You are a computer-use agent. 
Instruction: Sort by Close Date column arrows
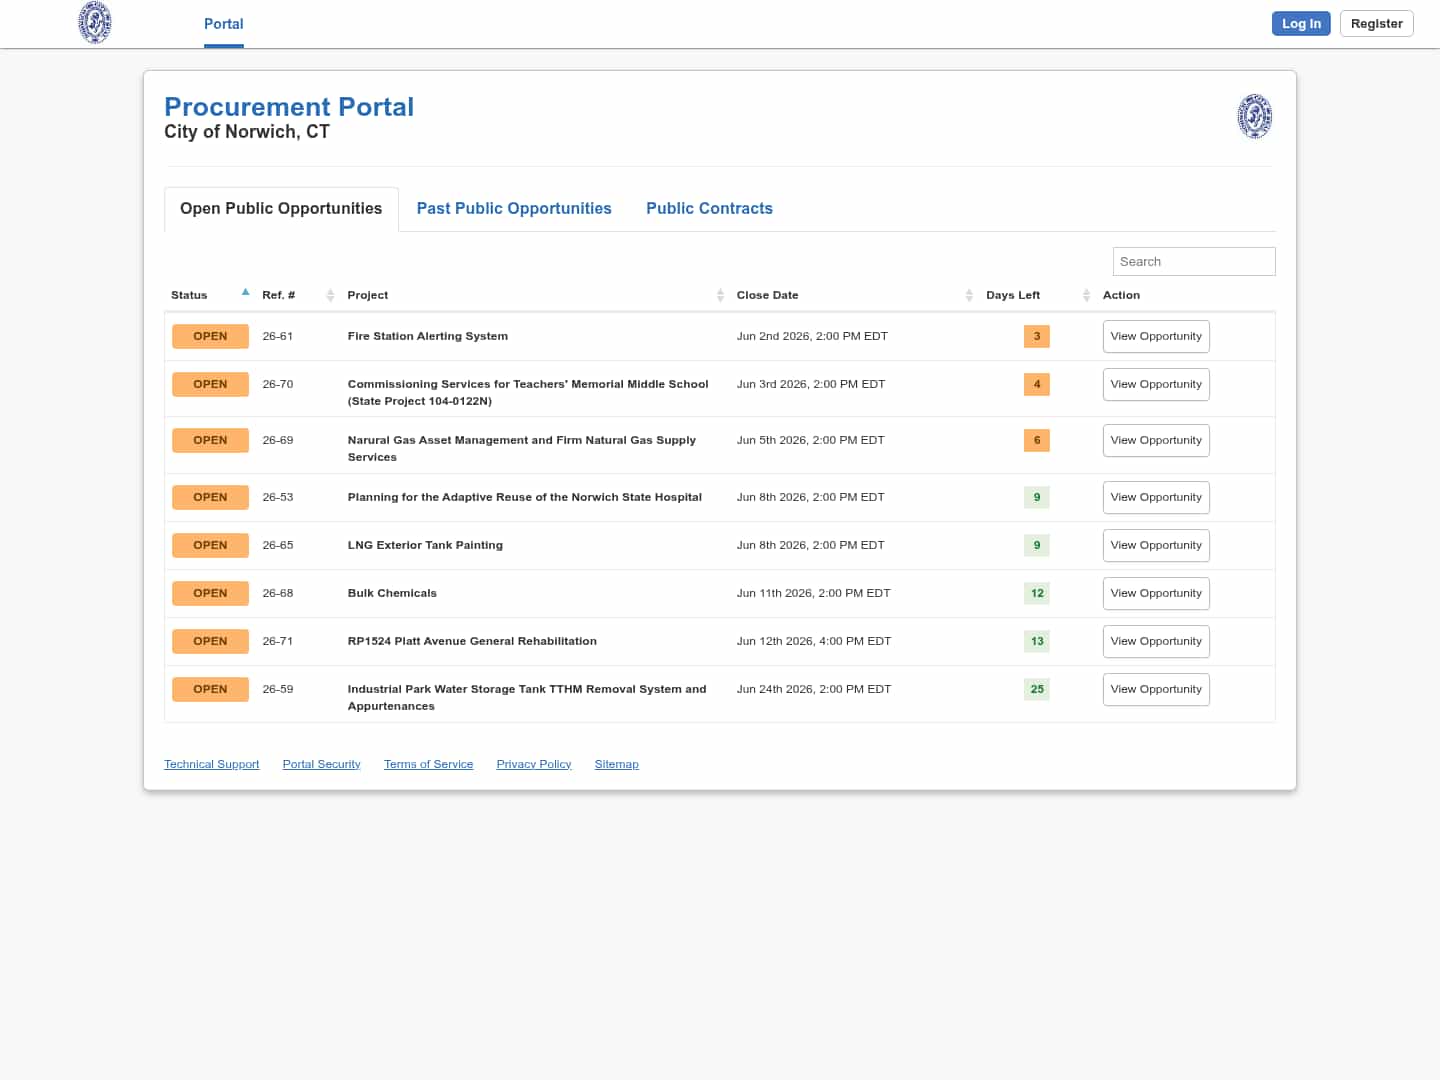click(969, 295)
